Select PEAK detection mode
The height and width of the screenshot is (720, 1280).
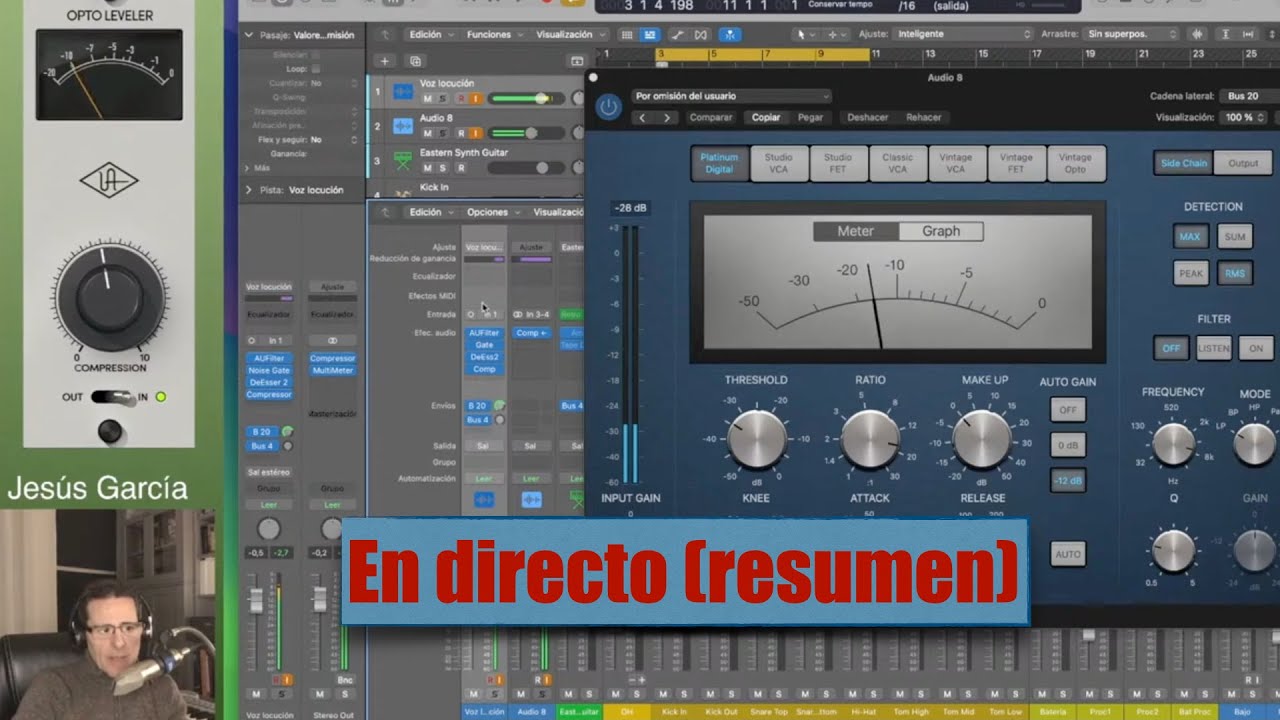pyautogui.click(x=1191, y=273)
